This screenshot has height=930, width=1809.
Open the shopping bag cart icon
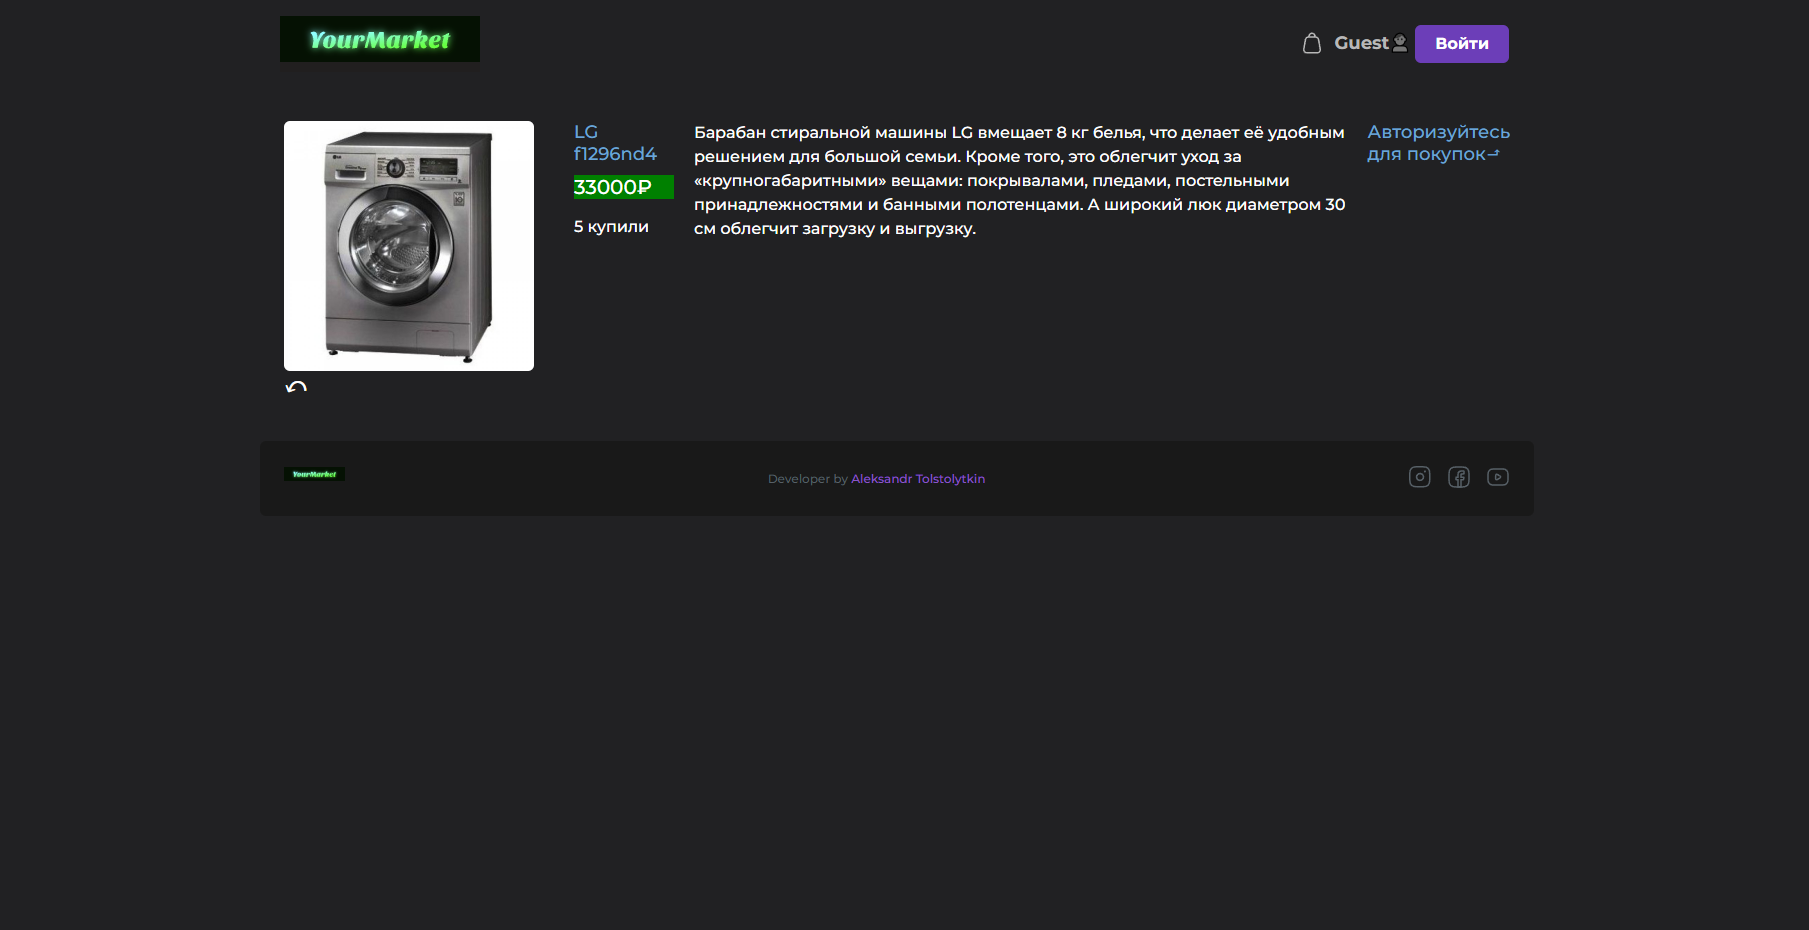click(x=1311, y=43)
